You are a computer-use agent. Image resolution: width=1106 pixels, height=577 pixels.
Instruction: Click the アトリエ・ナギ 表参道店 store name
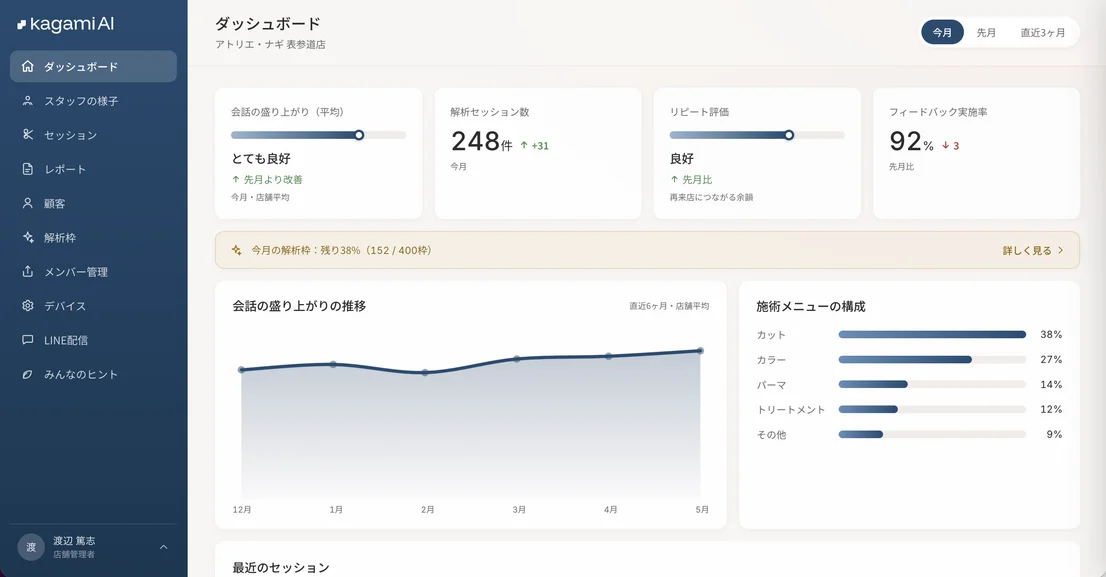pos(270,44)
